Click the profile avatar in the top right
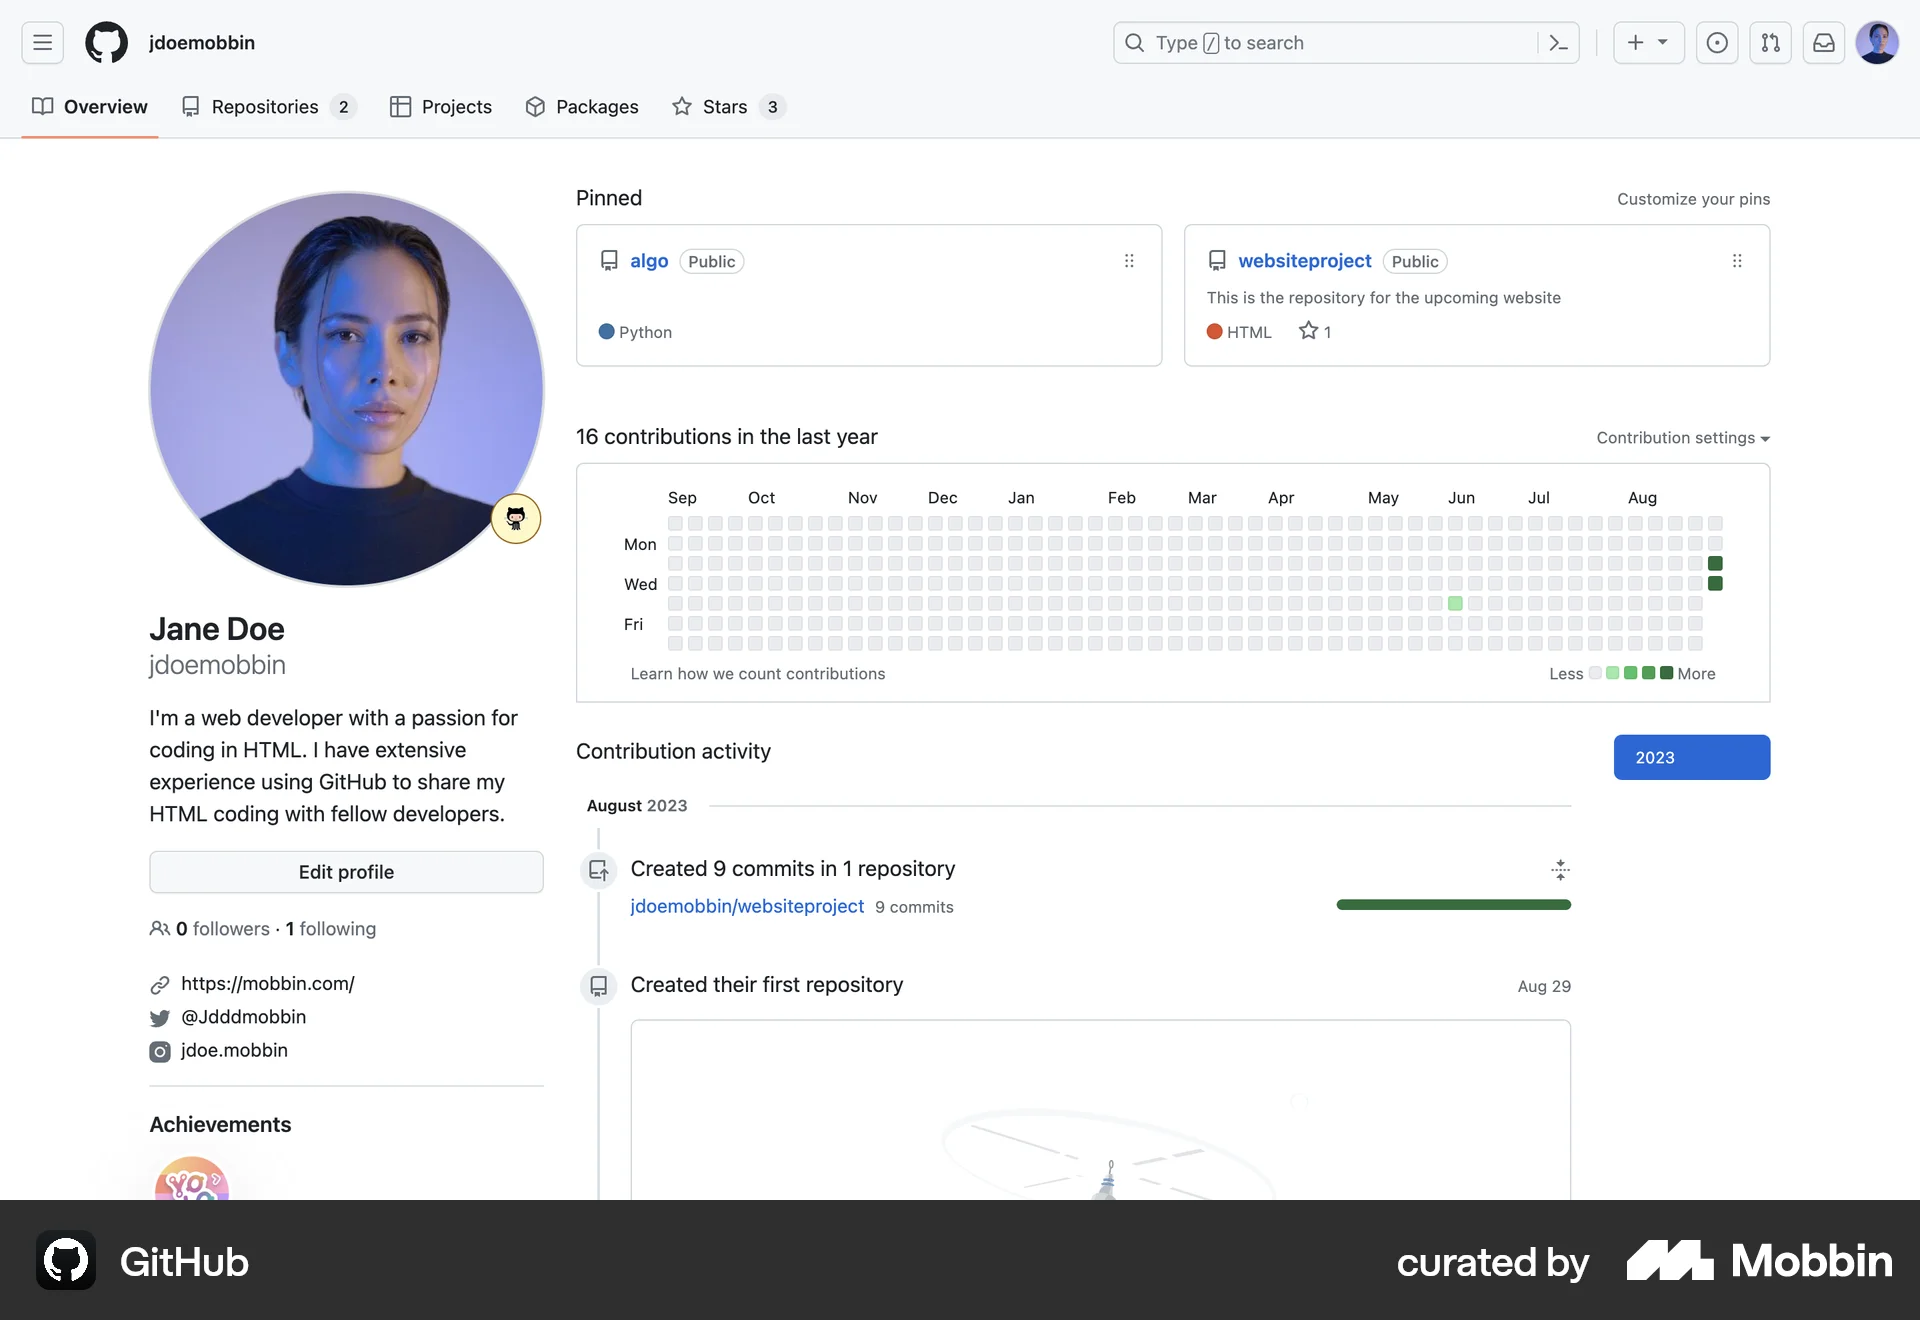 coord(1878,43)
